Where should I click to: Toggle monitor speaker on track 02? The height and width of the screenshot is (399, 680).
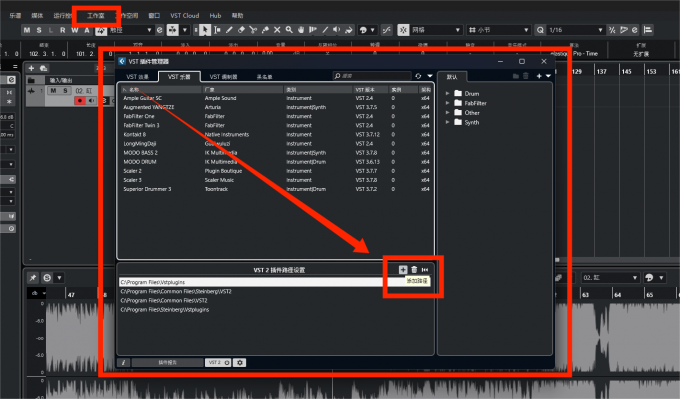click(92, 101)
